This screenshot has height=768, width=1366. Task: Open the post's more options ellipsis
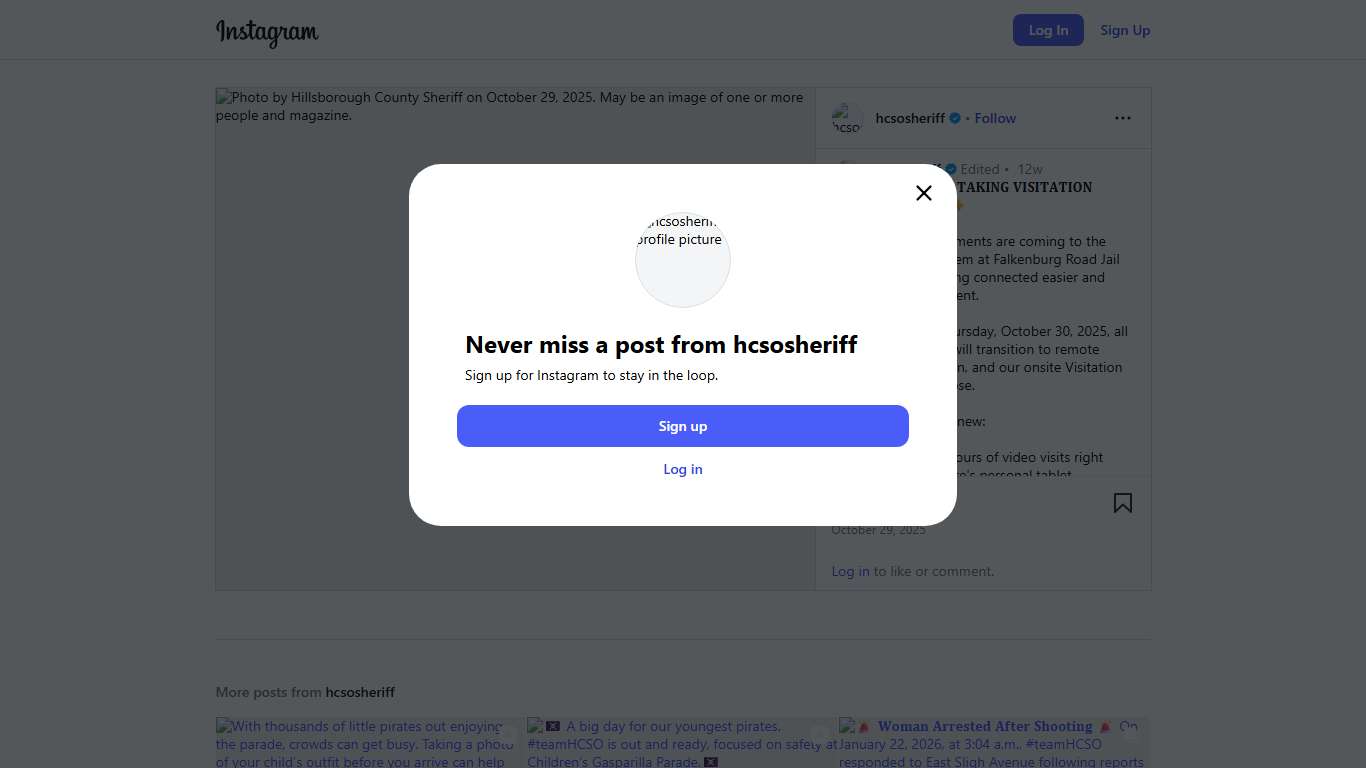(x=1123, y=118)
